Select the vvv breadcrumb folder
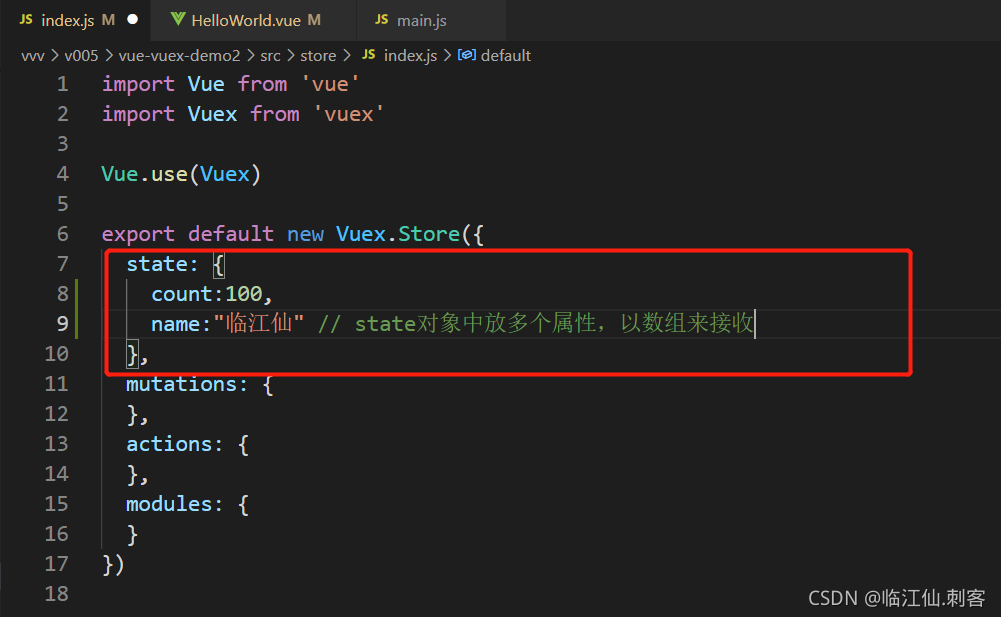 pos(33,56)
